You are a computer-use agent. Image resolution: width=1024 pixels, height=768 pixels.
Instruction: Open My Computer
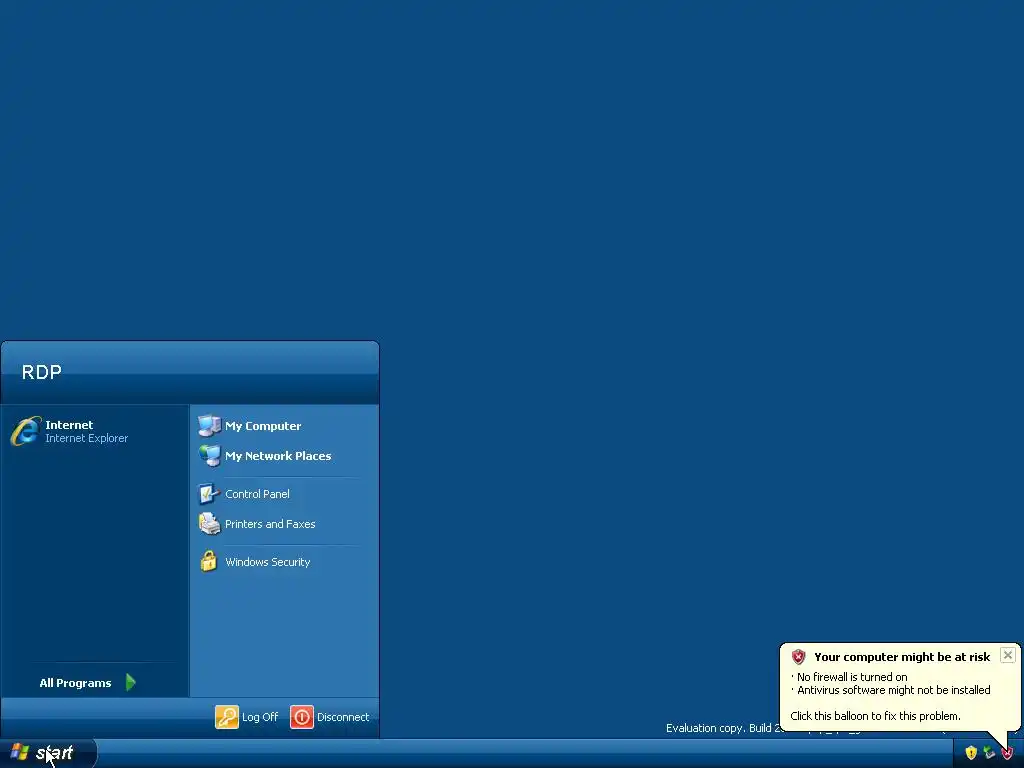[250, 426]
